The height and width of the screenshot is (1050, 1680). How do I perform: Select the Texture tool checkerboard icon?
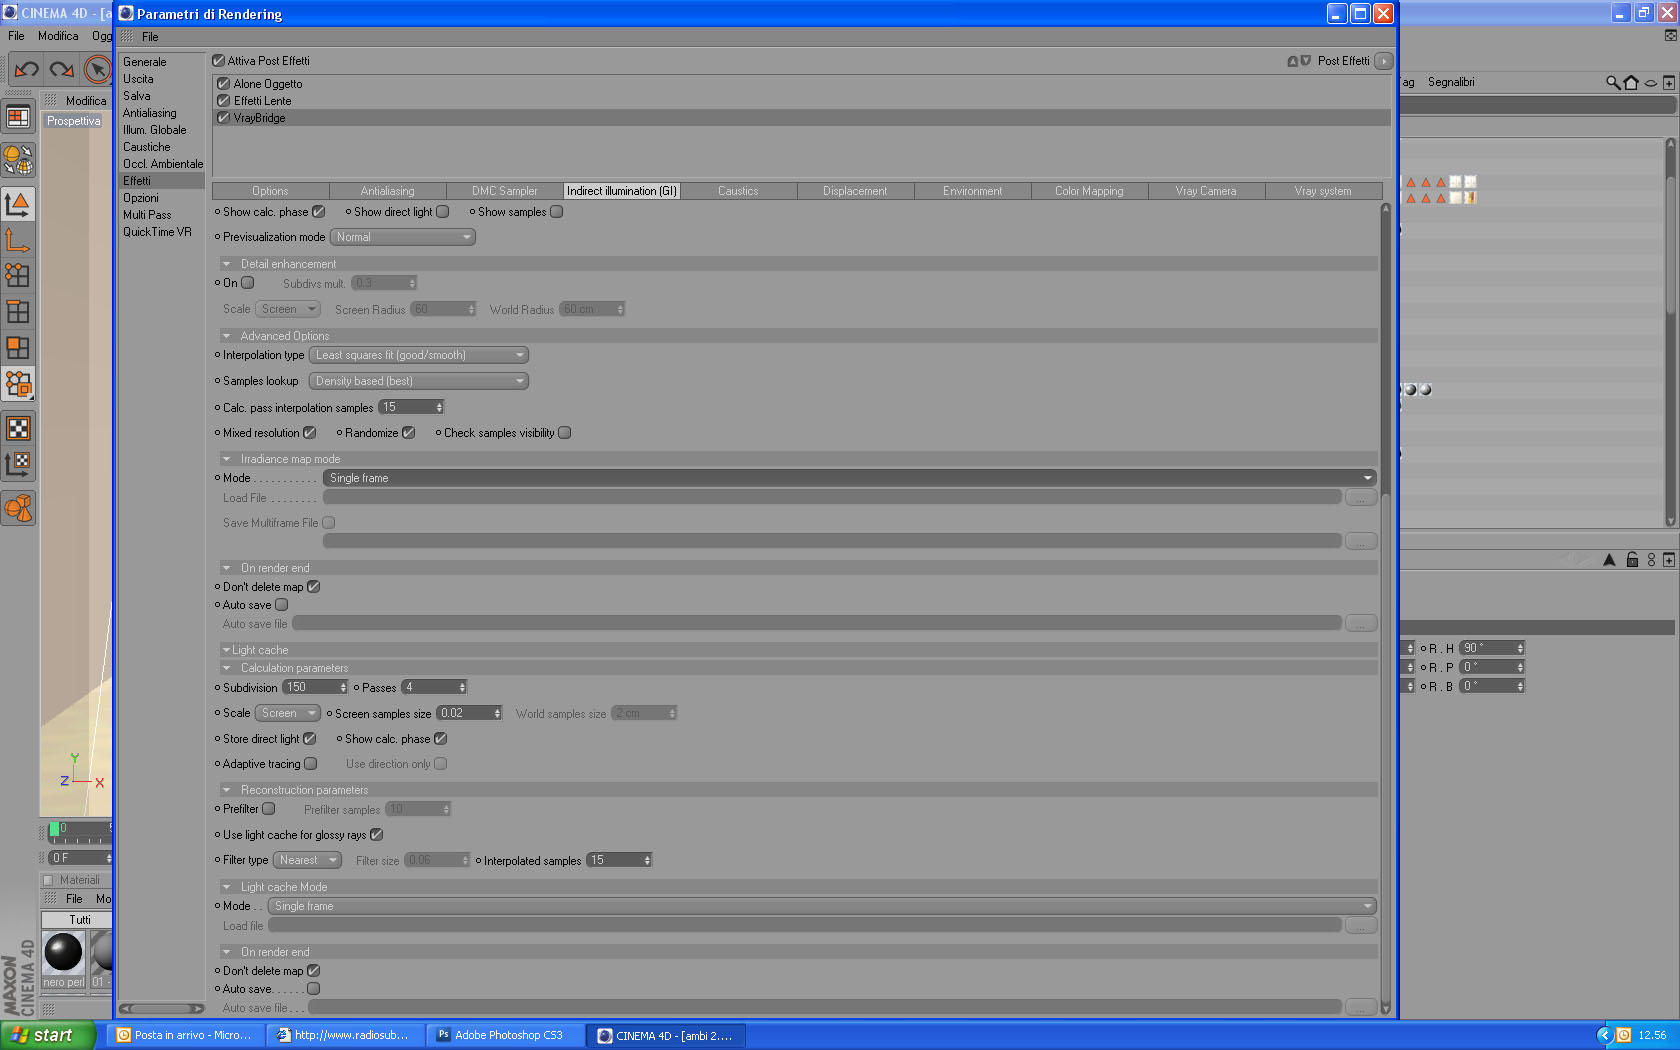point(18,429)
